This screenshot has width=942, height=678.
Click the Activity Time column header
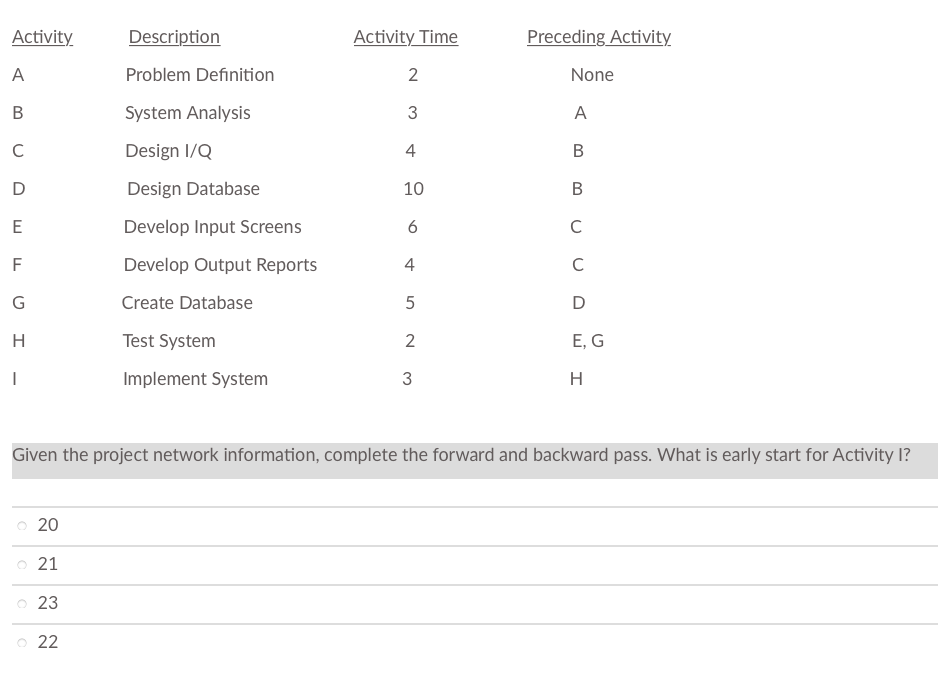point(405,37)
